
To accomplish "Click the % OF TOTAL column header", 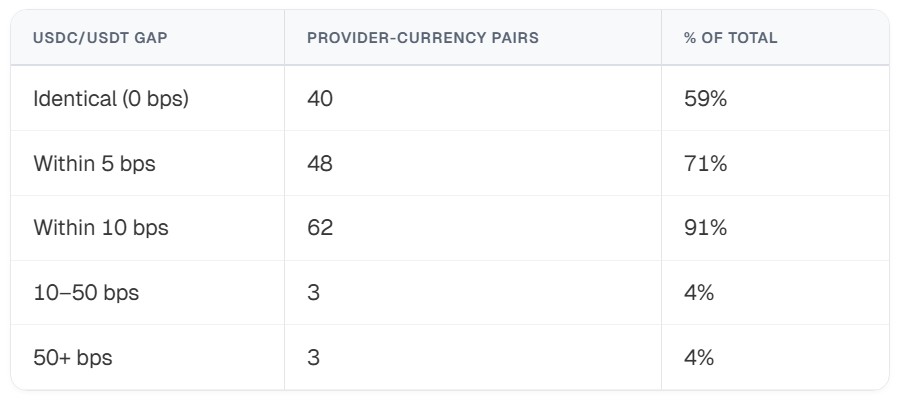I will (730, 38).
